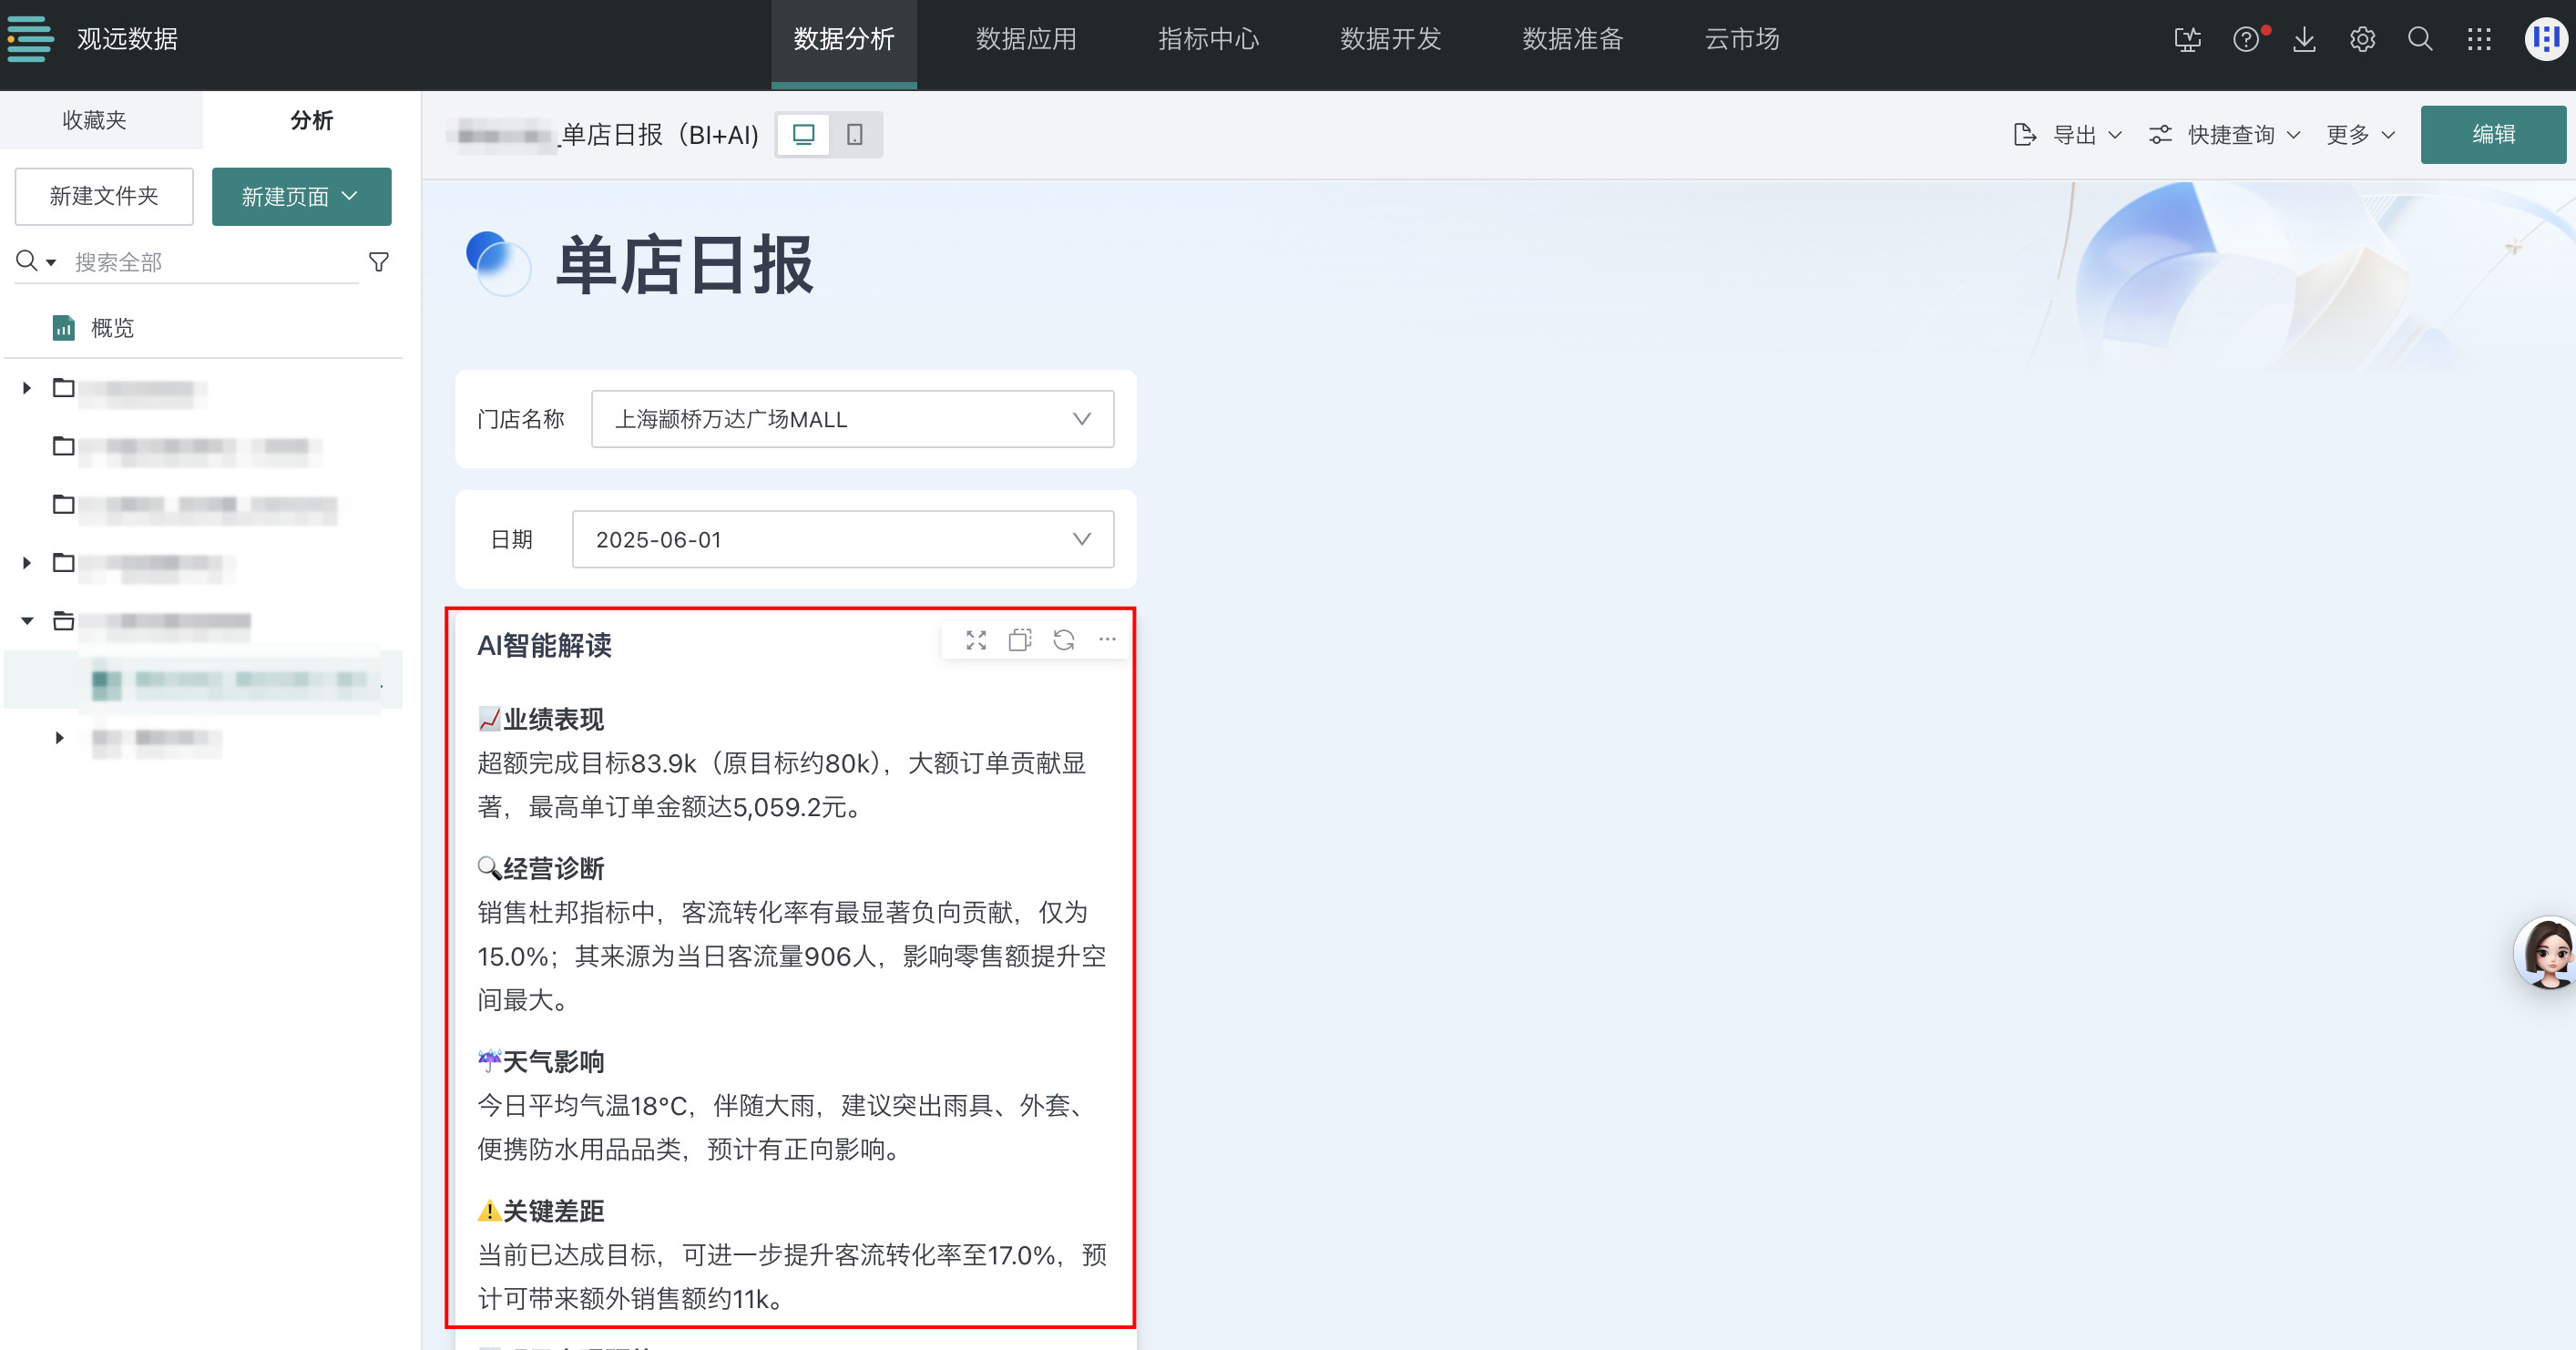2576x1350 pixels.
Task: Click the copy icon on AI智能解读 card
Action: (x=1020, y=640)
